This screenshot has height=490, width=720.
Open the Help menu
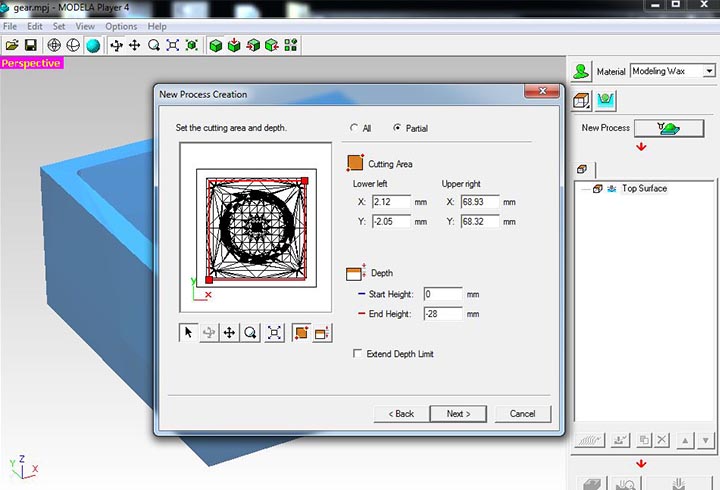pyautogui.click(x=157, y=26)
